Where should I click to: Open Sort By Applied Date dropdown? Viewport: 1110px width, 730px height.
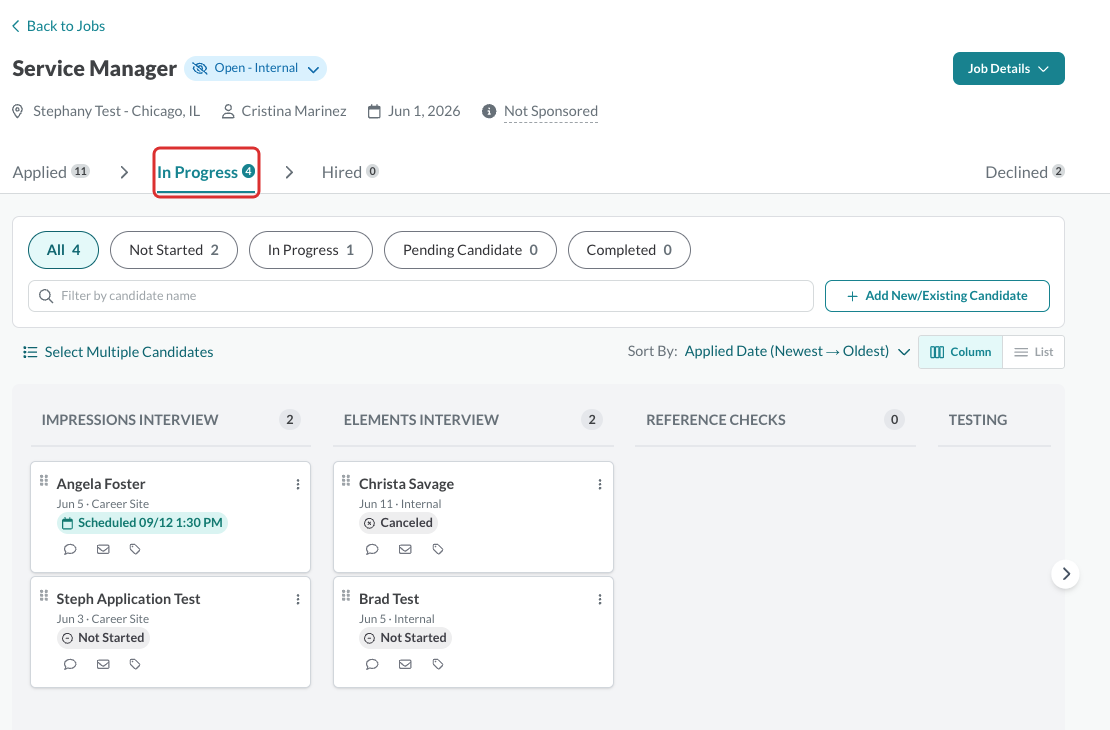(797, 352)
